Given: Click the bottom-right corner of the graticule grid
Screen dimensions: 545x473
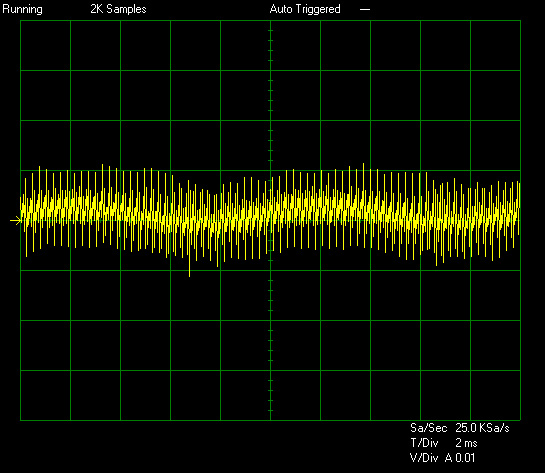Looking at the screenshot, I should point(520,420).
